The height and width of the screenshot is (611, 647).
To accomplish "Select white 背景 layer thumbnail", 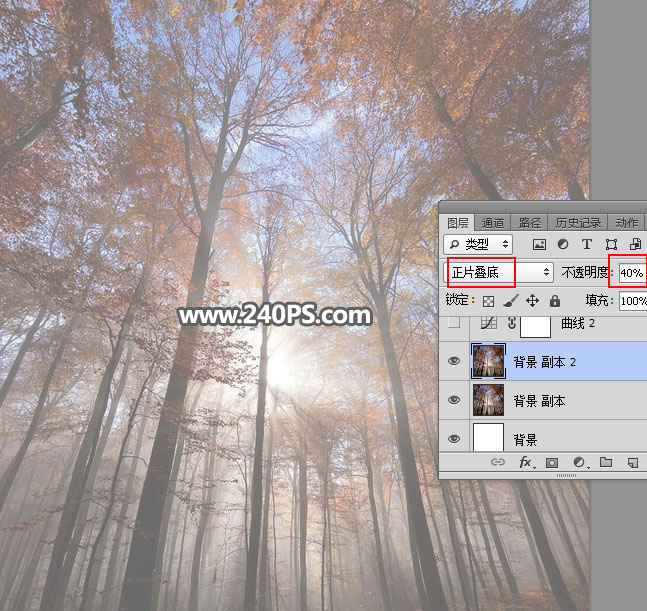I will 488,437.
